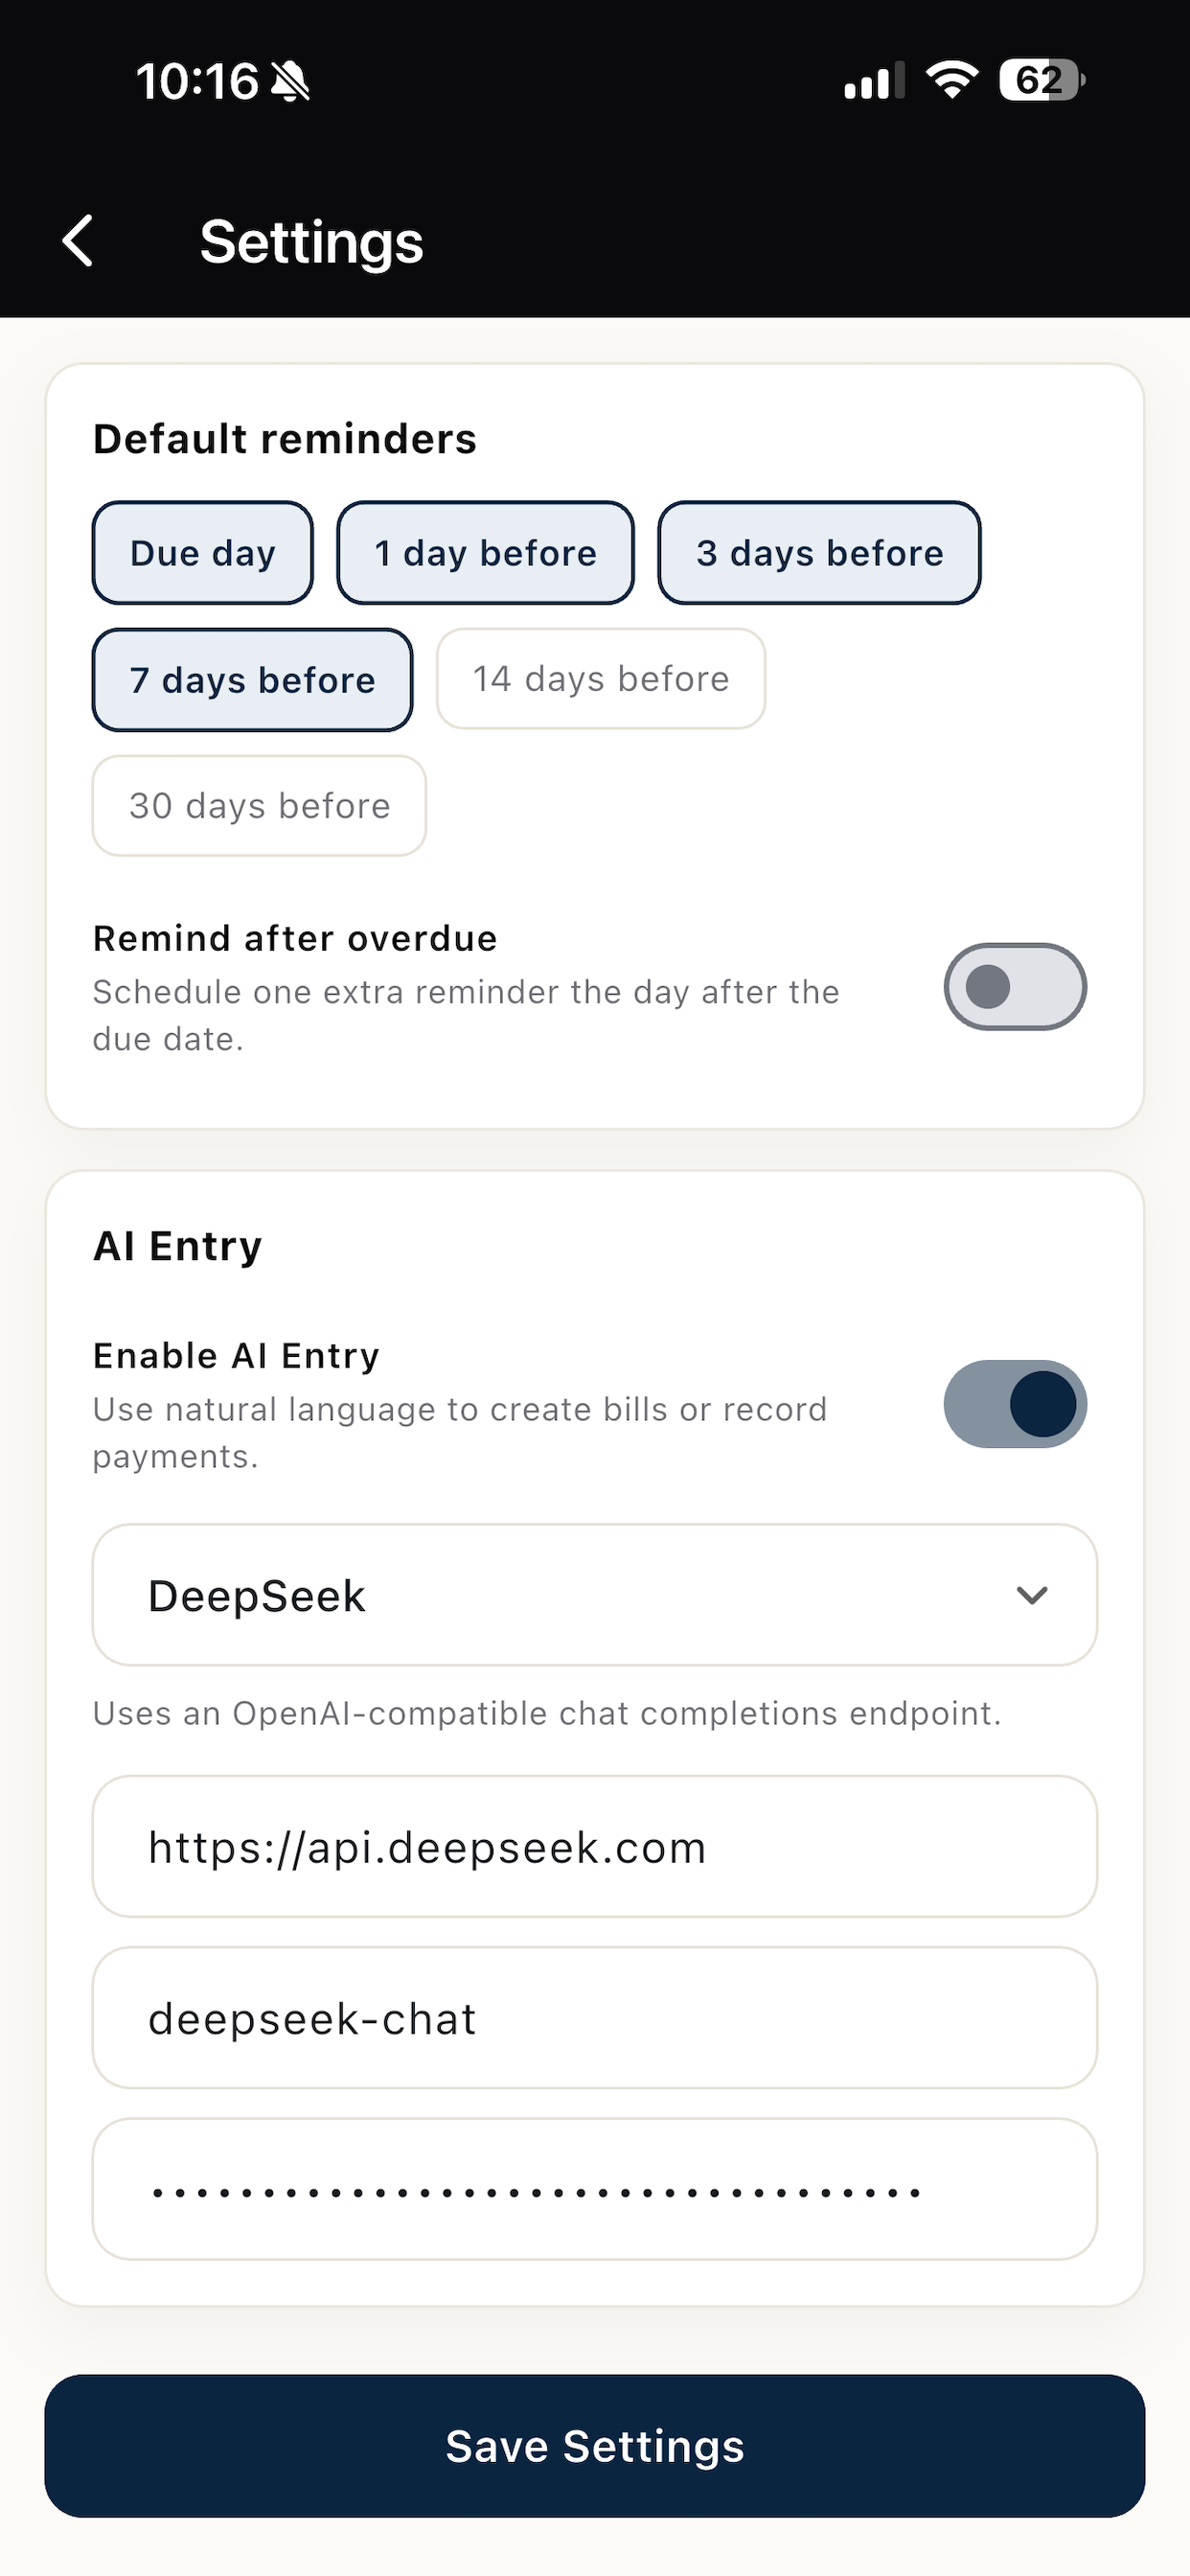
Task: Edit the api.deepseek.com URL field
Action: [595, 1847]
